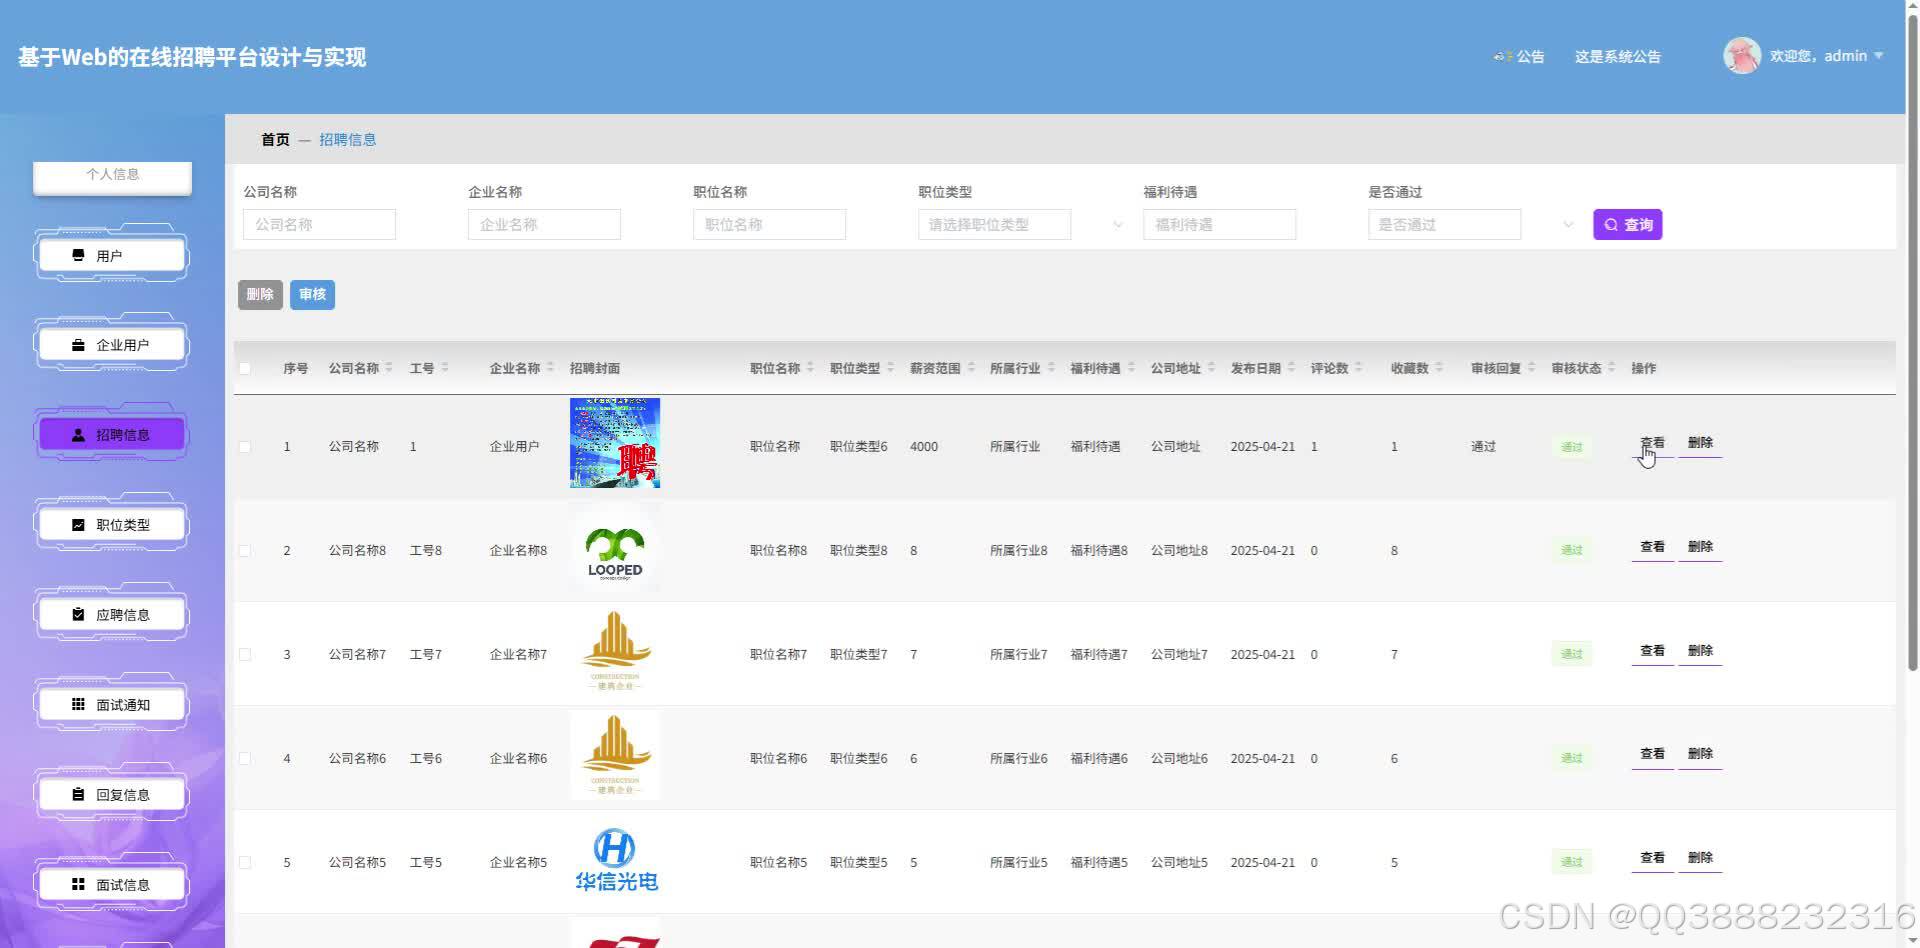The image size is (1920, 948).
Task: Click the 首页 breadcrumb link
Action: click(x=275, y=140)
